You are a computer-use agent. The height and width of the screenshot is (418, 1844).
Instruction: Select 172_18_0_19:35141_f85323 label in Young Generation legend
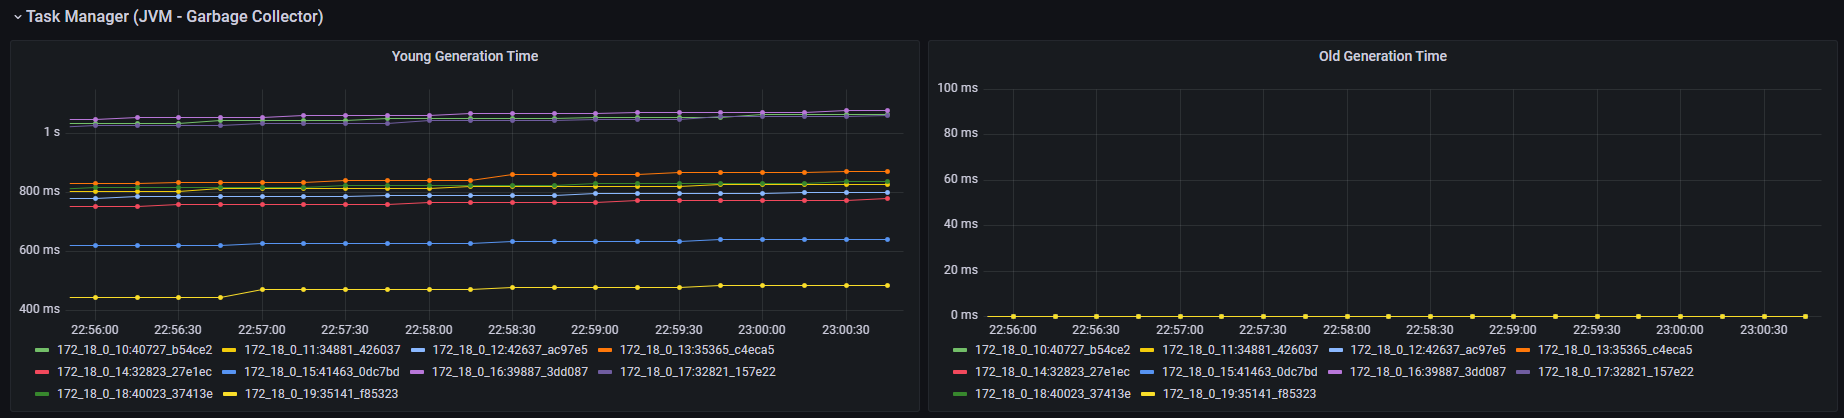[x=321, y=394]
